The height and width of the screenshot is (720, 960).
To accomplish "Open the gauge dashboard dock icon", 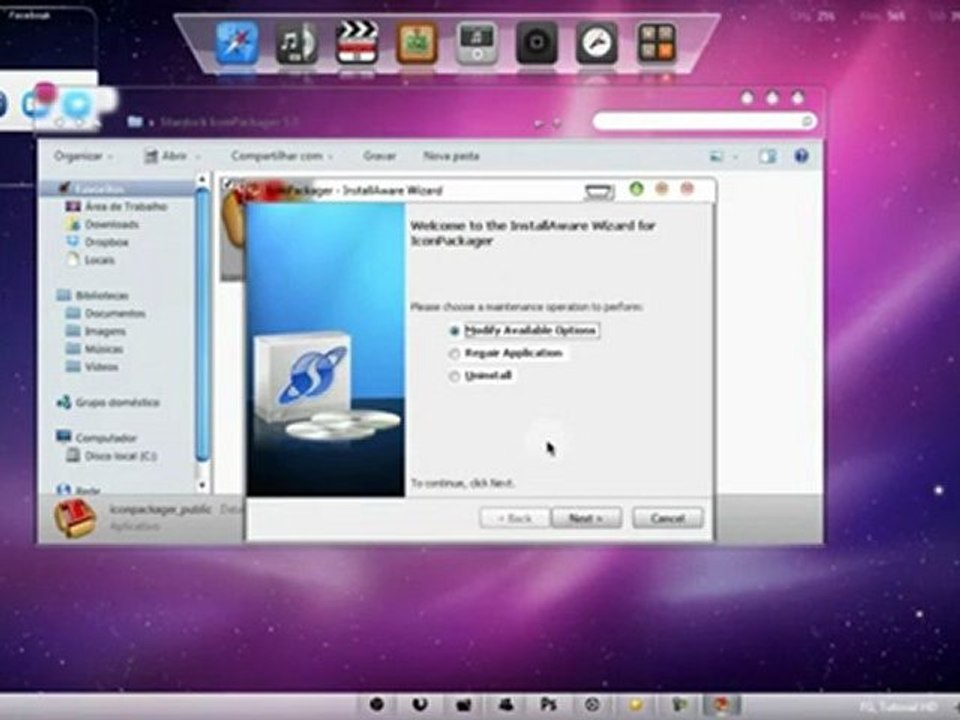I will [596, 43].
